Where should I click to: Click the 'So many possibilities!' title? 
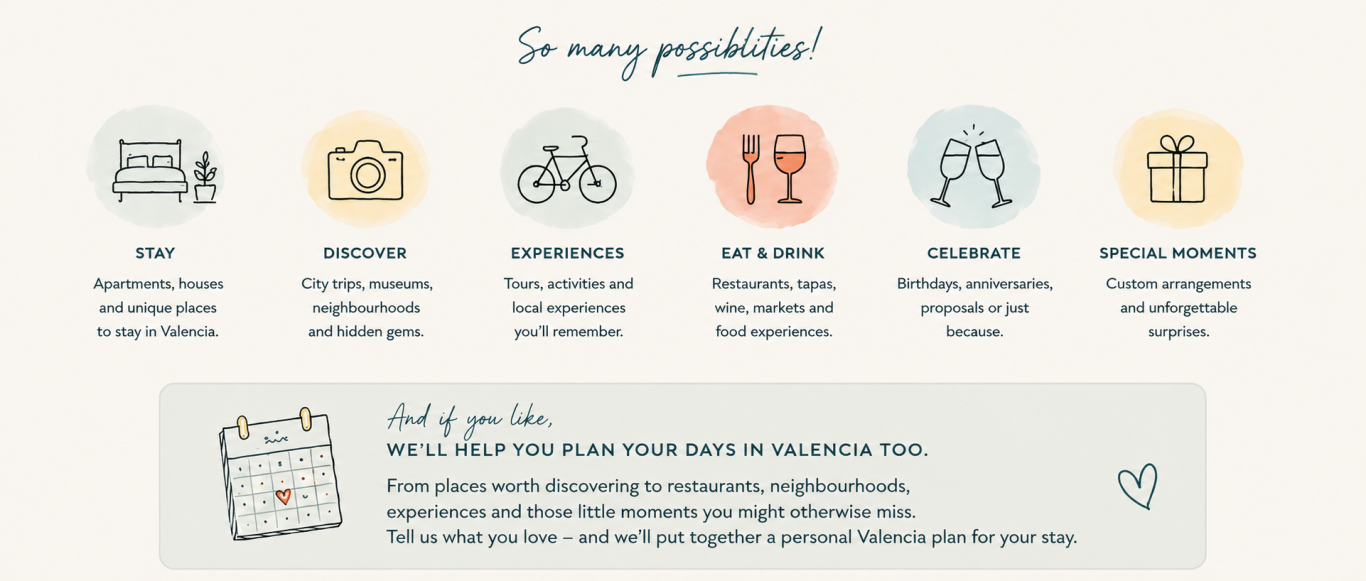point(669,48)
